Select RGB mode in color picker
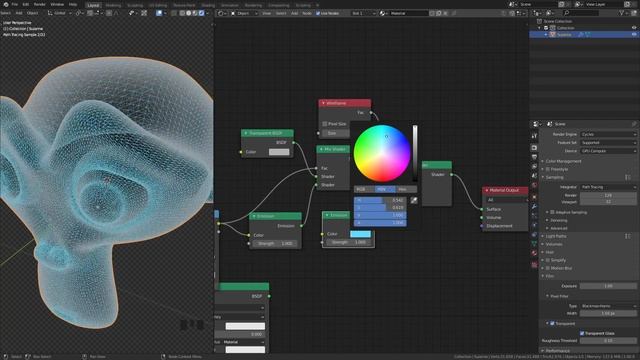 [x=364, y=189]
